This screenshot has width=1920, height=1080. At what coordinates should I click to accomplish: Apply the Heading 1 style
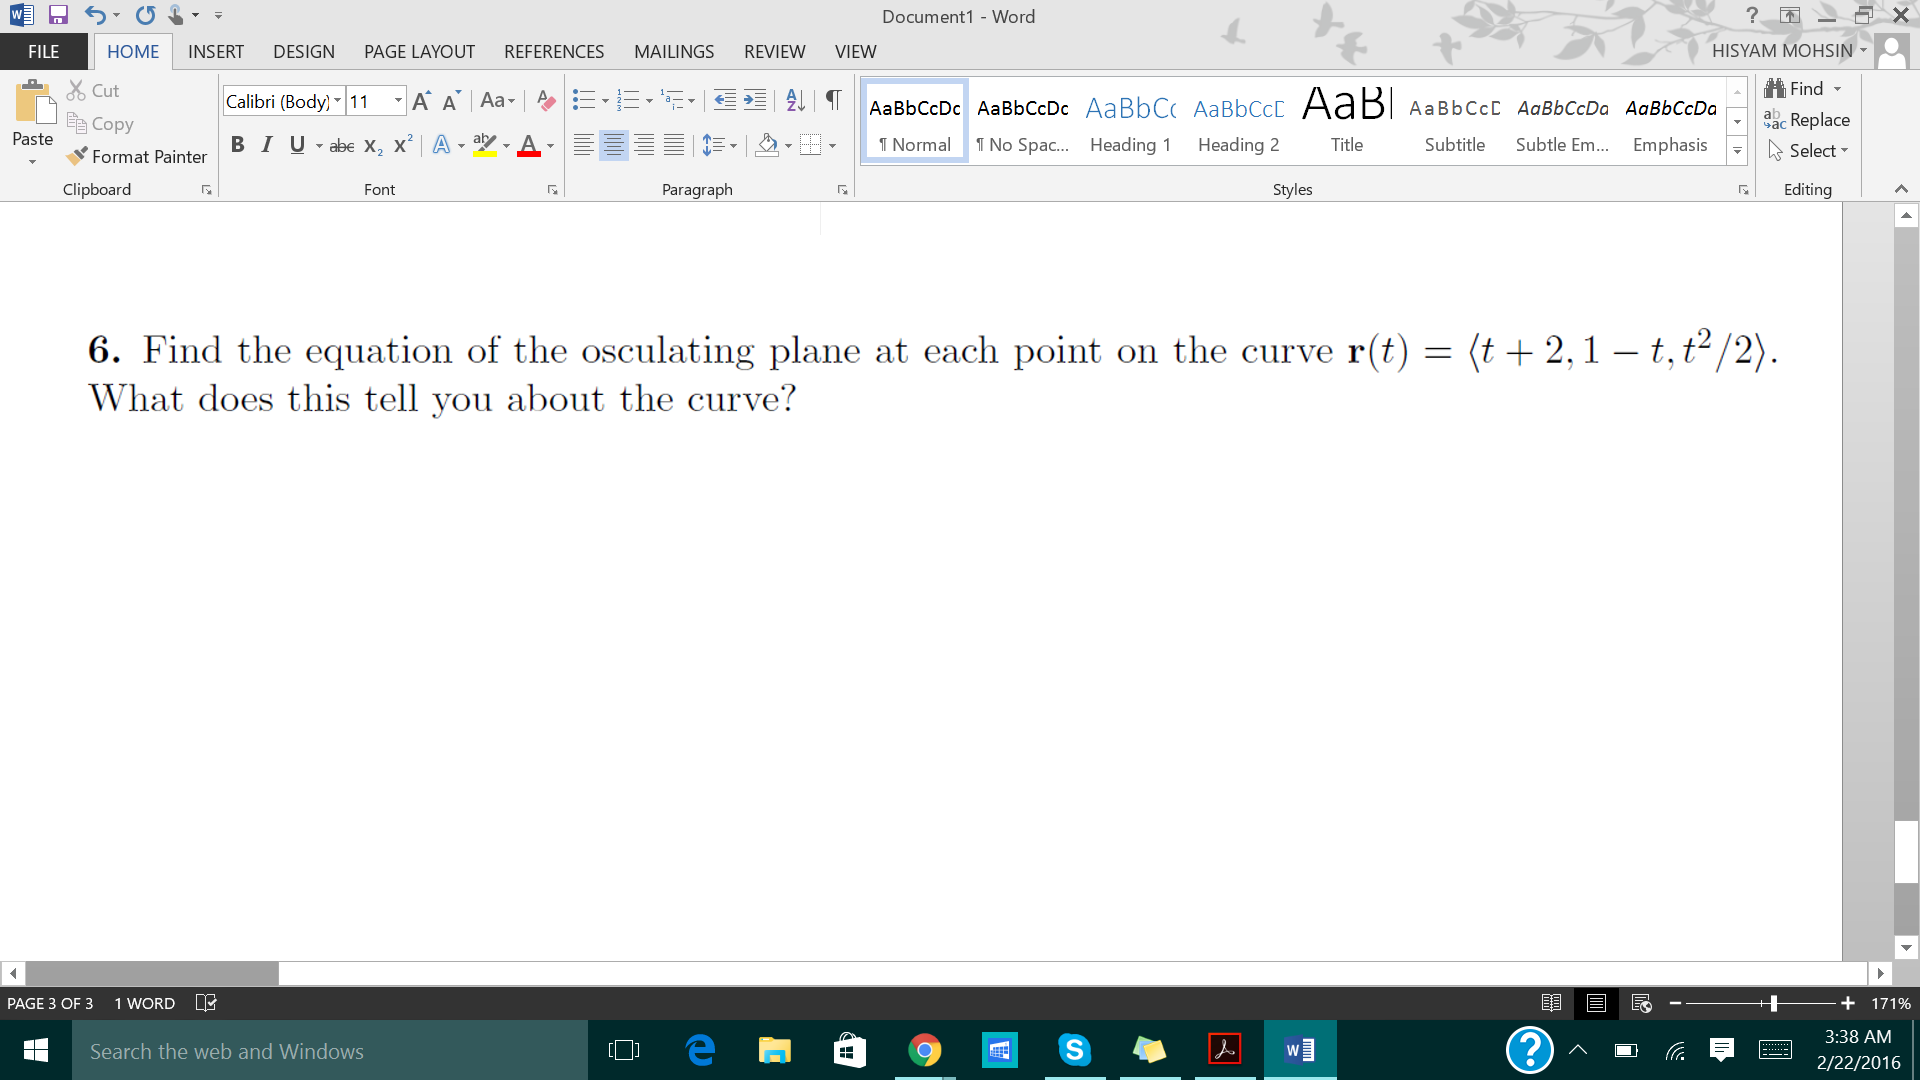pyautogui.click(x=1130, y=120)
